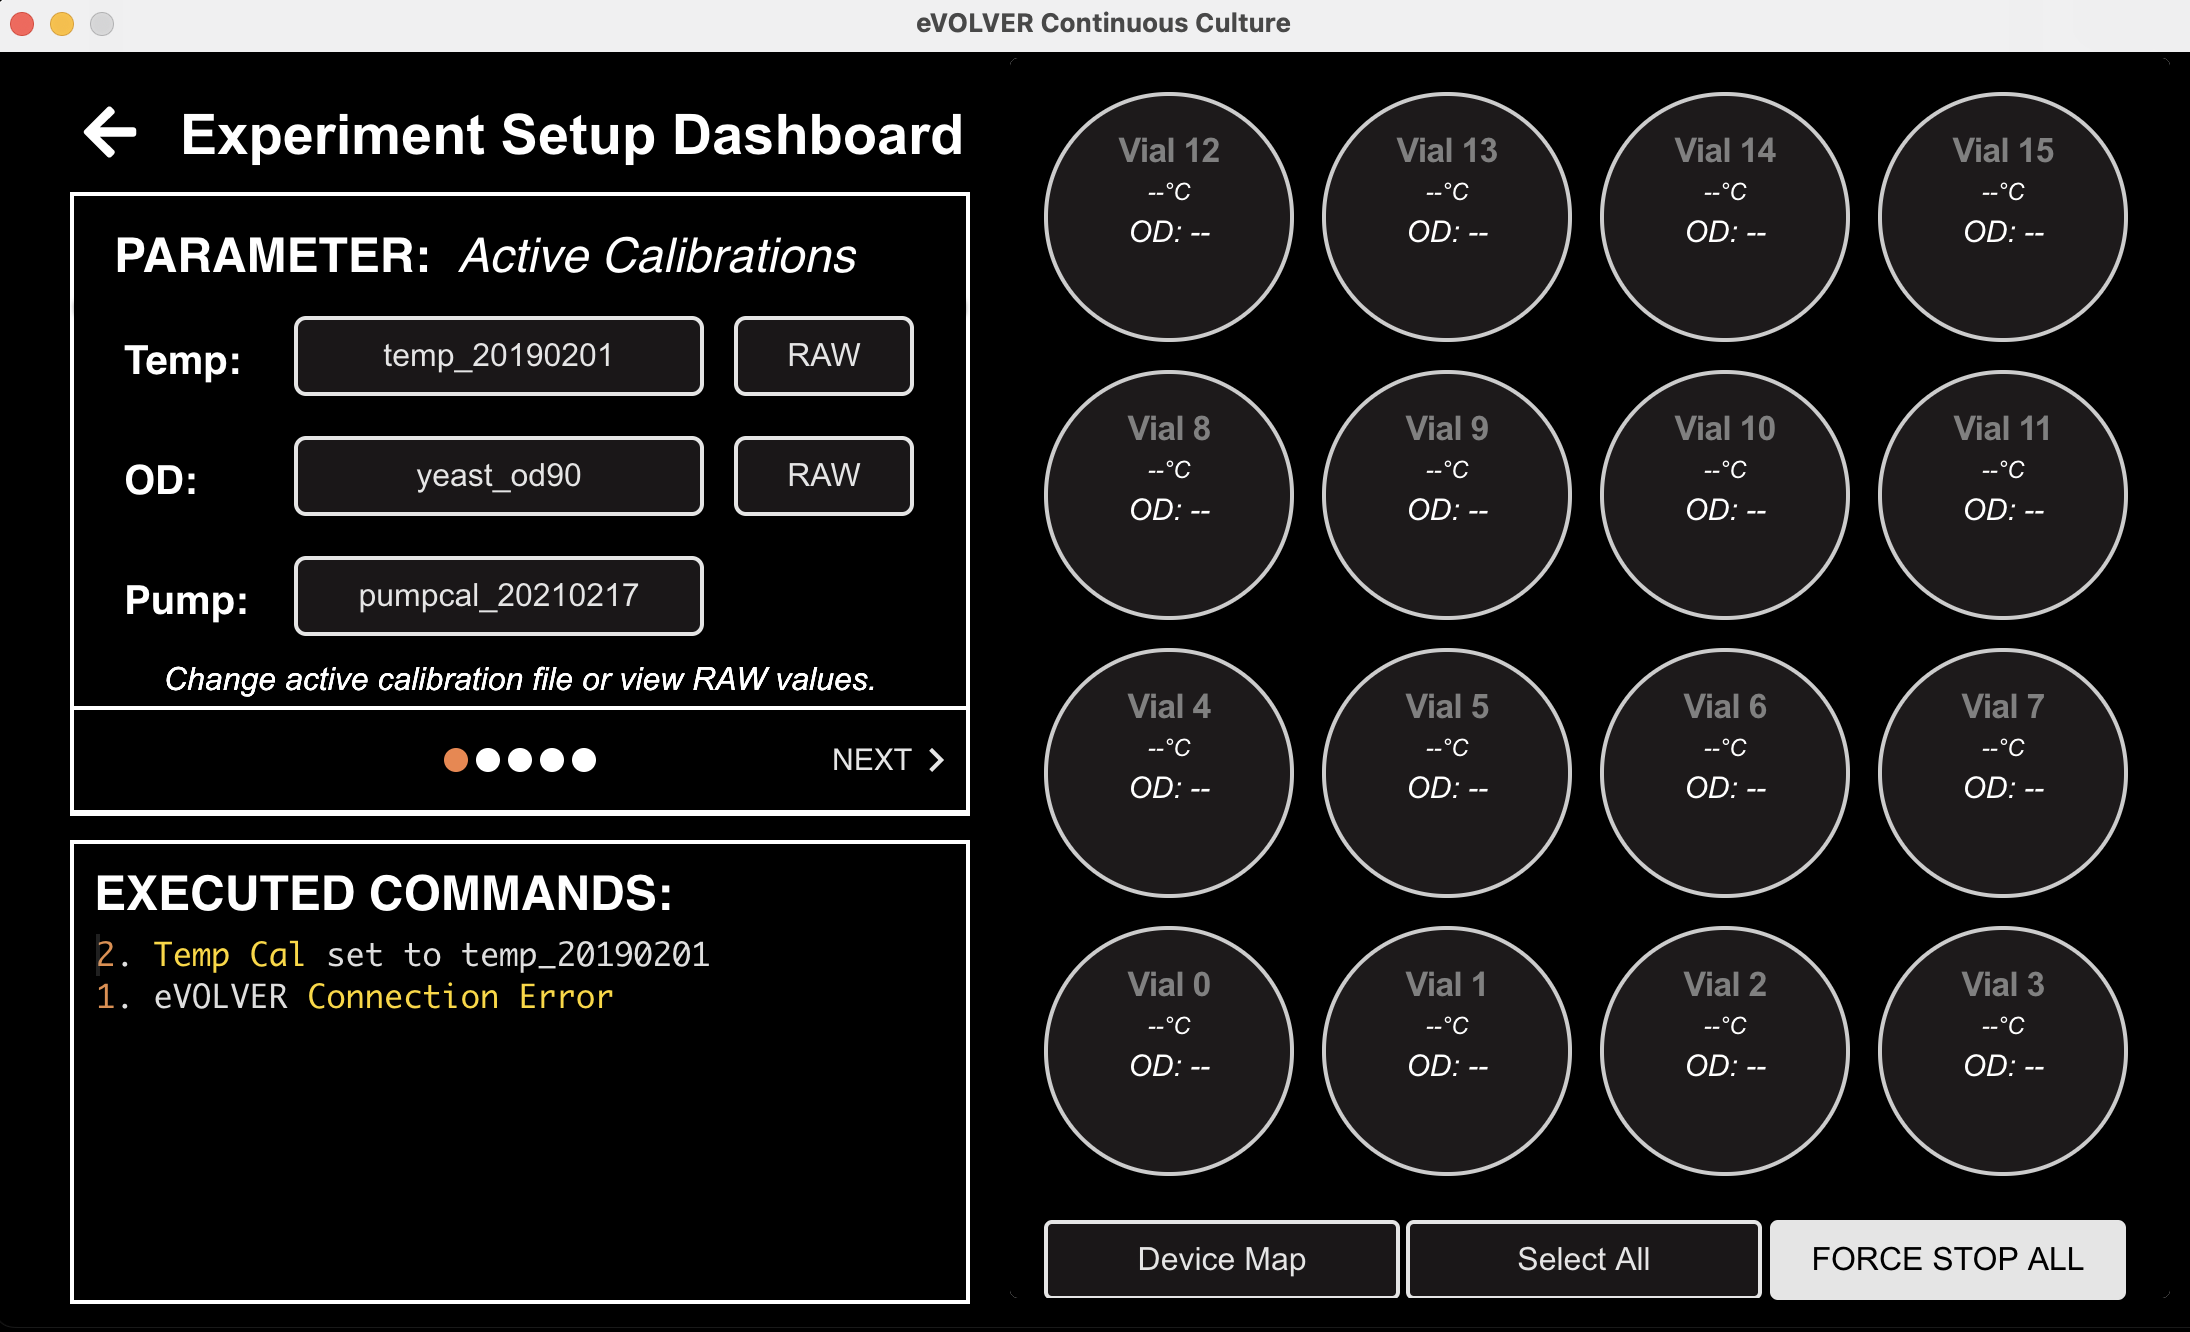
Task: Open the Device Map
Action: (1221, 1259)
